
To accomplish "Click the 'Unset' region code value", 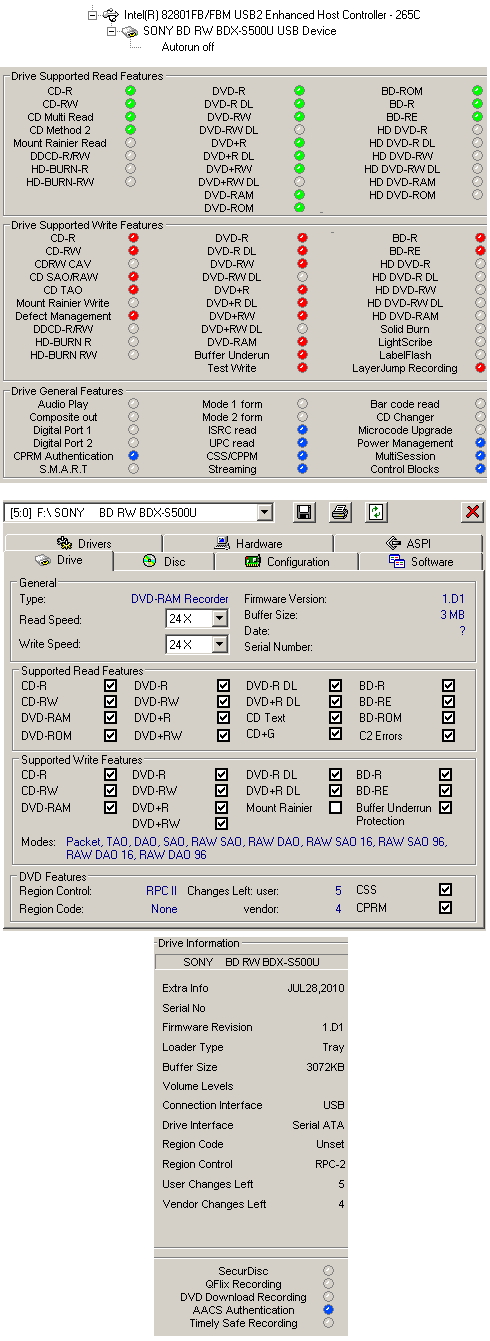I will (x=329, y=1144).
